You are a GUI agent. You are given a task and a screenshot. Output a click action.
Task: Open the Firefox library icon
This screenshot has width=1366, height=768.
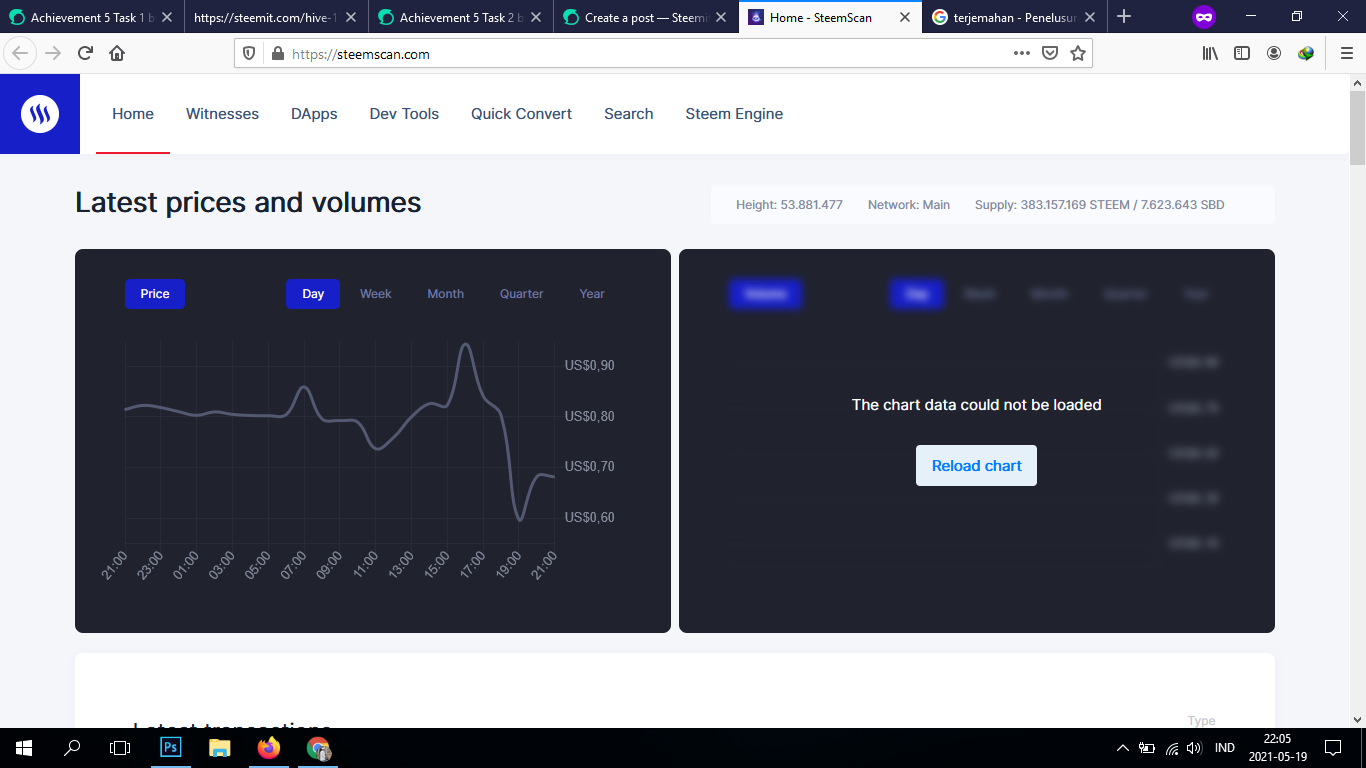(1210, 53)
